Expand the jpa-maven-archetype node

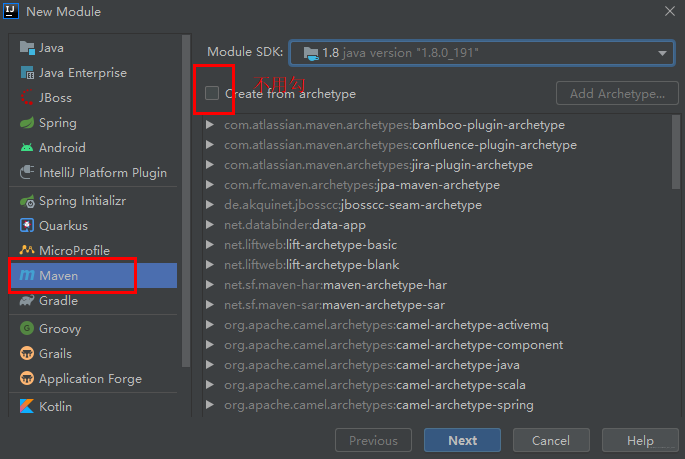pos(210,185)
